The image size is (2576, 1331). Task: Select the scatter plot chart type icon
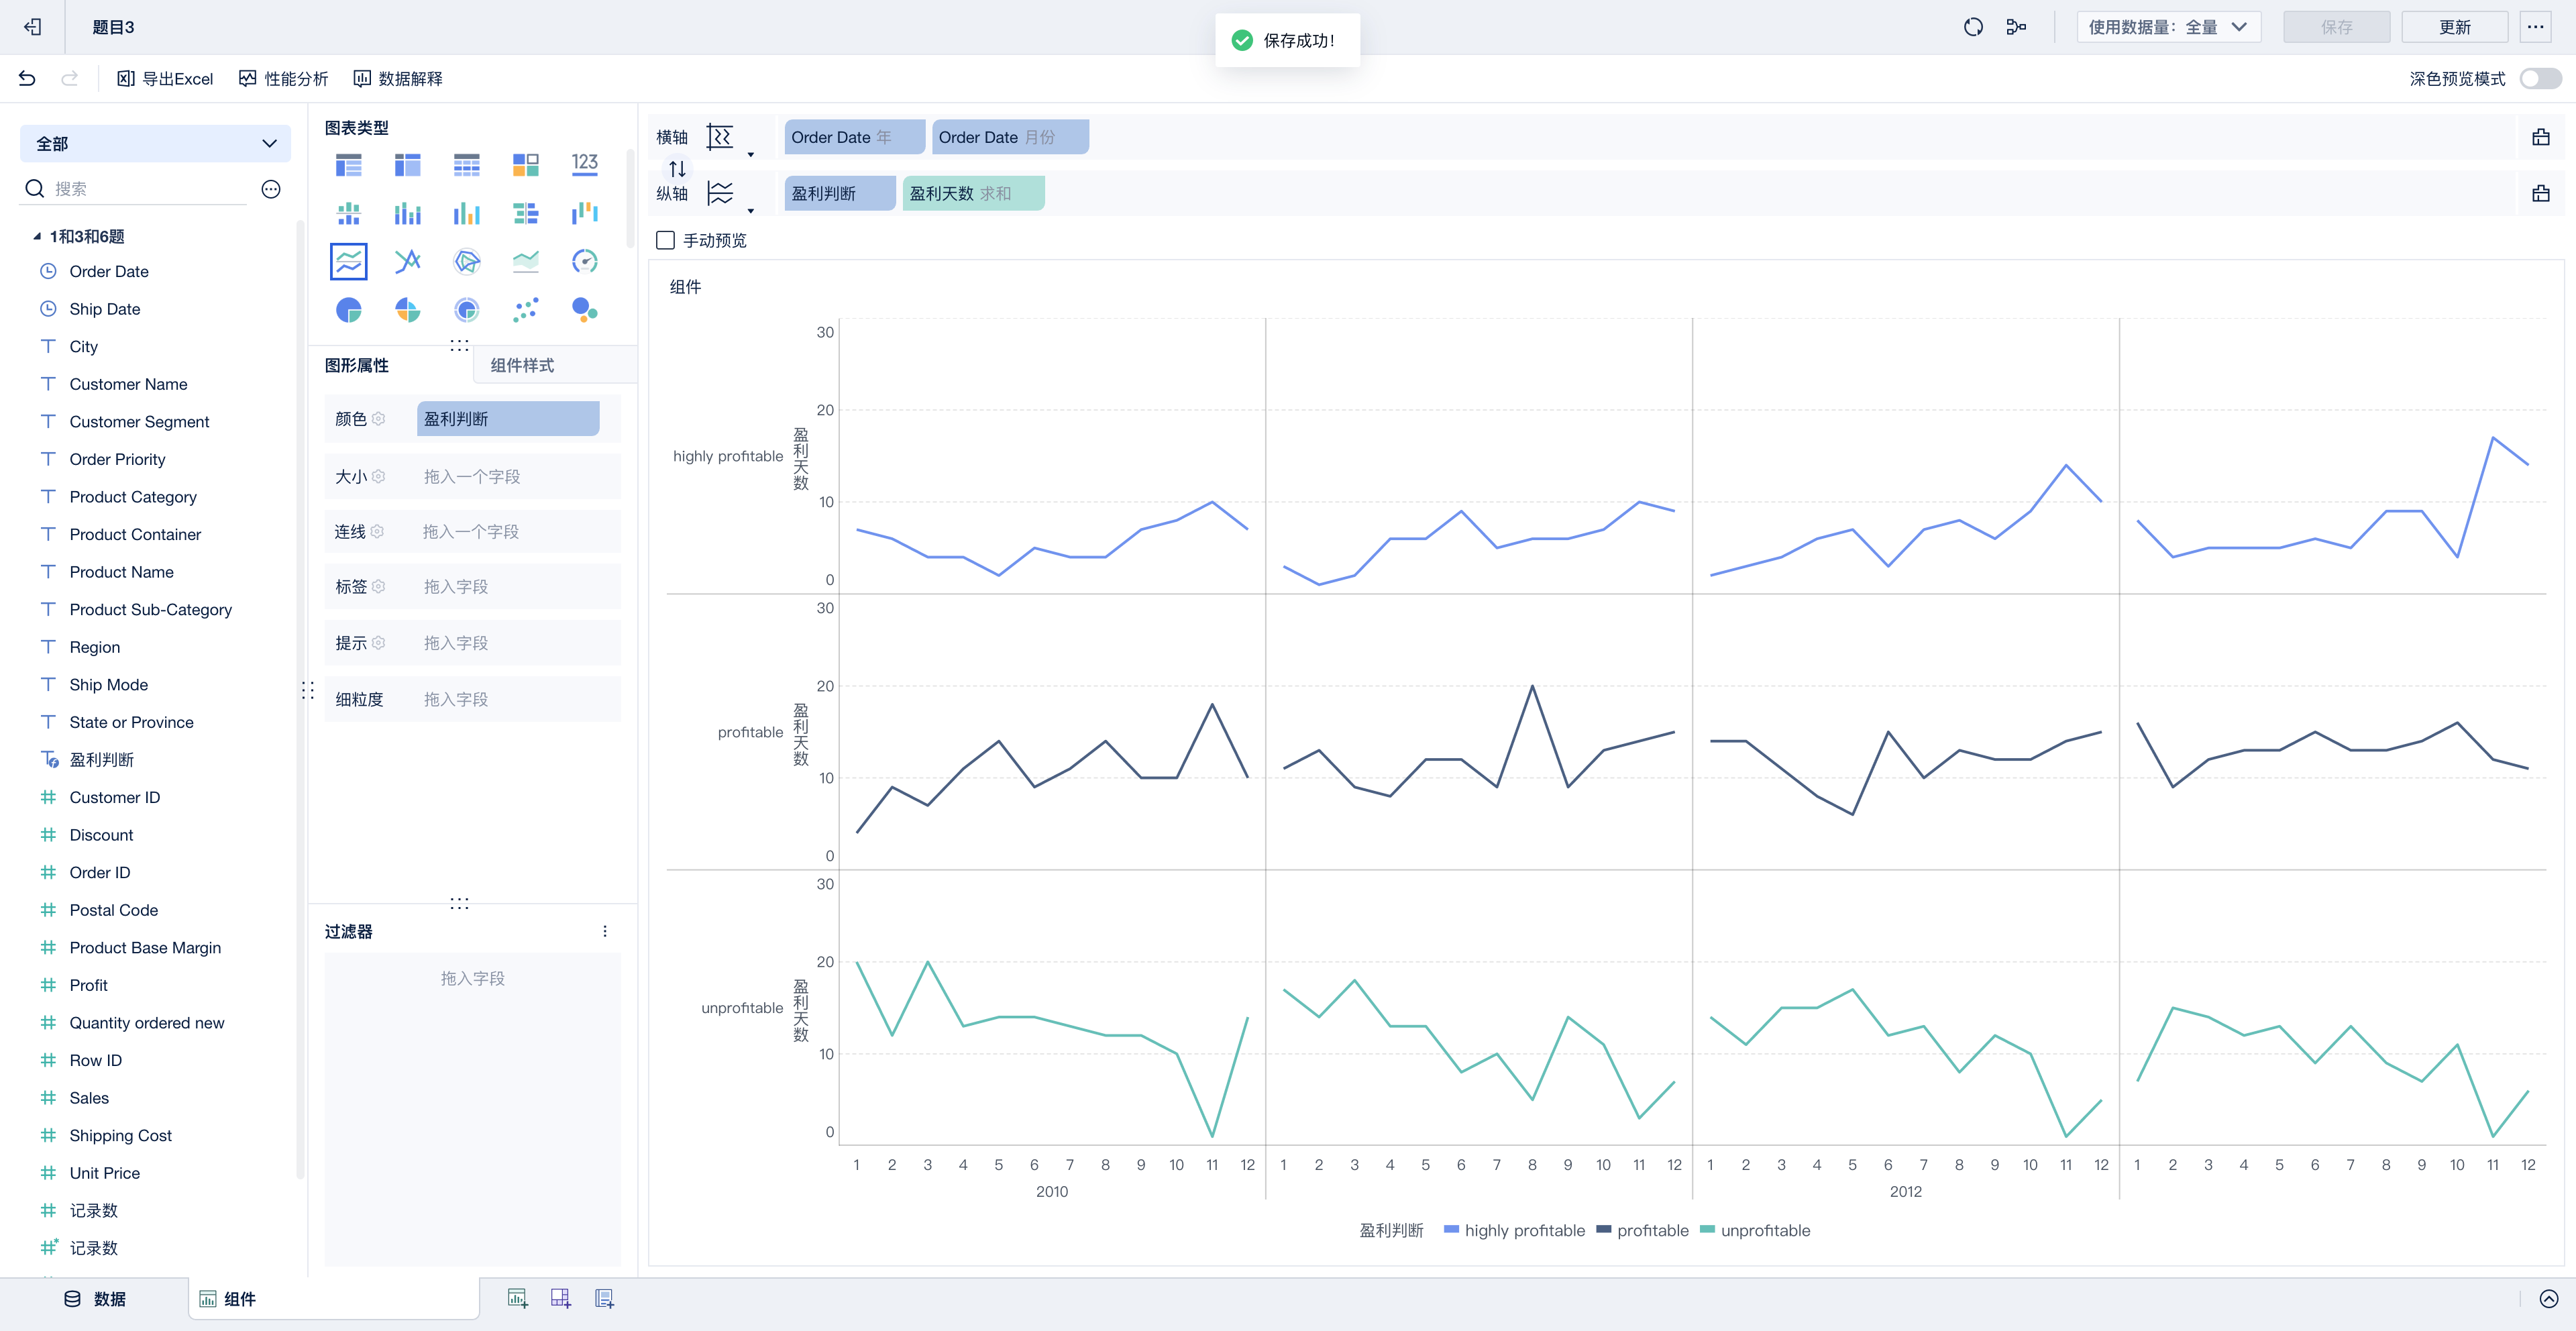tap(525, 310)
